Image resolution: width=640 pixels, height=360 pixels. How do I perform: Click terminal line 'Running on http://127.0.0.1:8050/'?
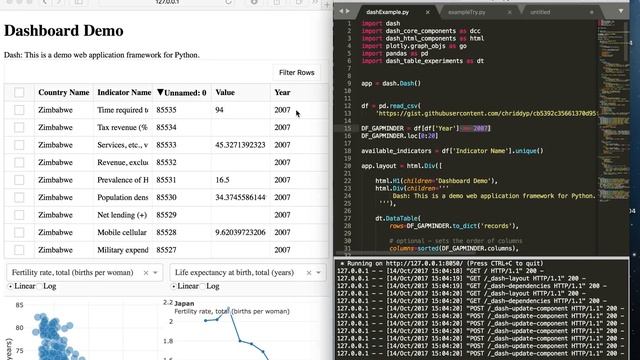(442, 263)
